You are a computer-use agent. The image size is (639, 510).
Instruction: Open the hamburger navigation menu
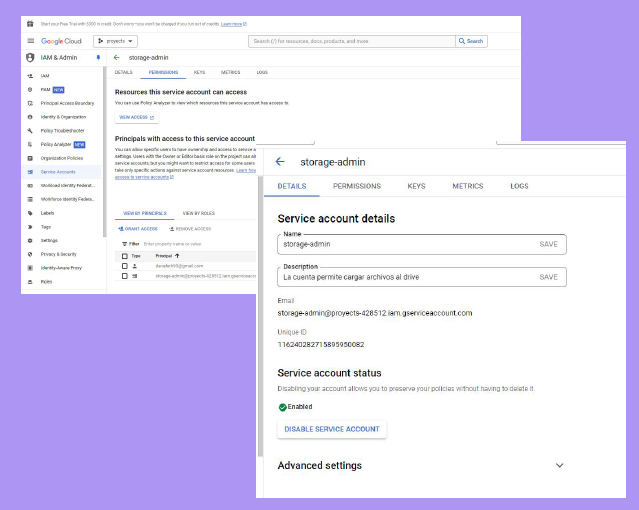point(31,41)
